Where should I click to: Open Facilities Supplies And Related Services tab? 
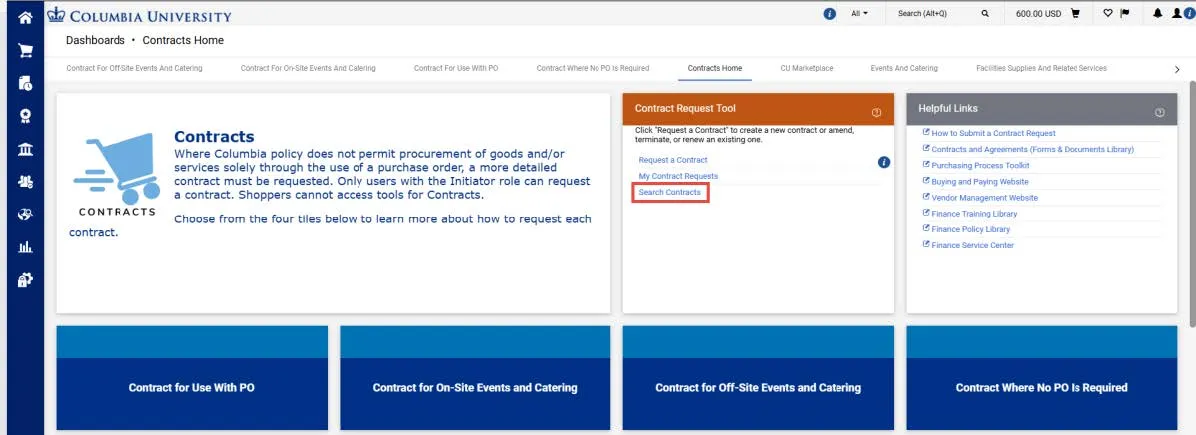tap(1041, 69)
